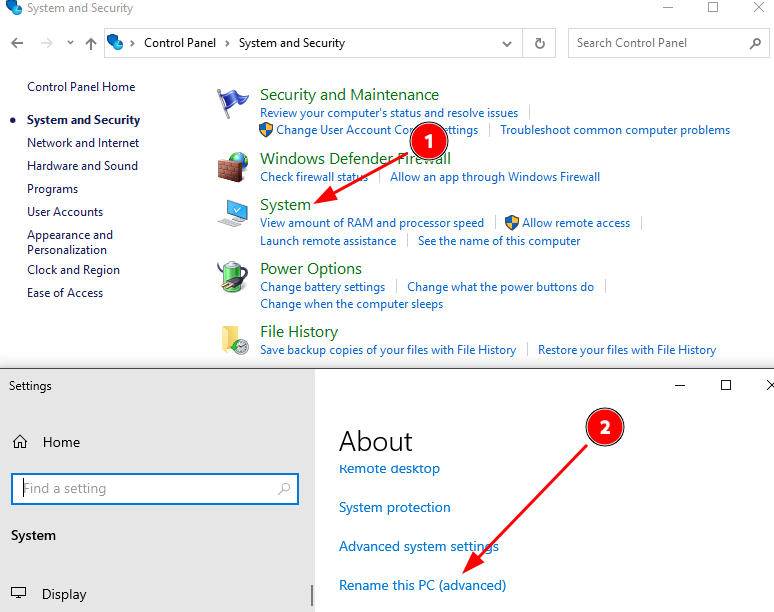Open Windows Defender Firewall heading
The height and width of the screenshot is (612, 774).
[x=355, y=158]
